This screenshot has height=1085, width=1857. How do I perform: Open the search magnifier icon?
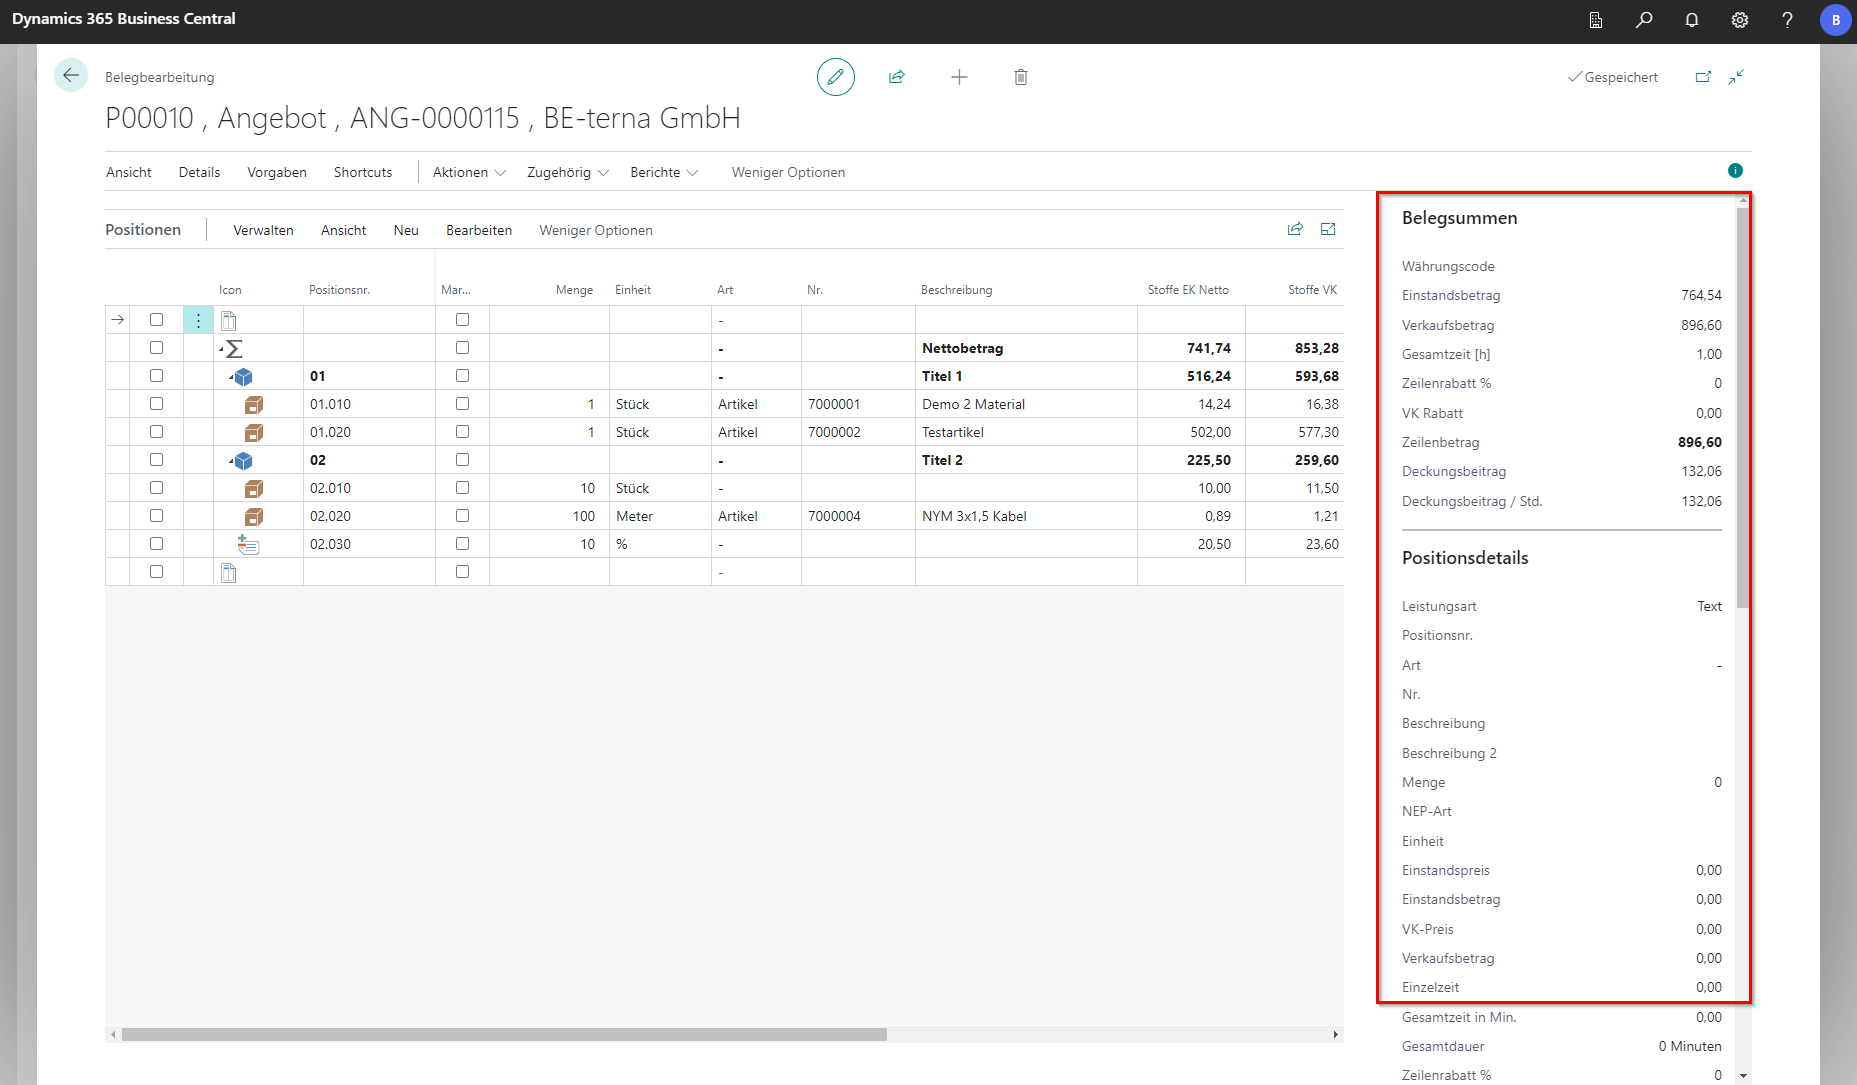coord(1644,20)
